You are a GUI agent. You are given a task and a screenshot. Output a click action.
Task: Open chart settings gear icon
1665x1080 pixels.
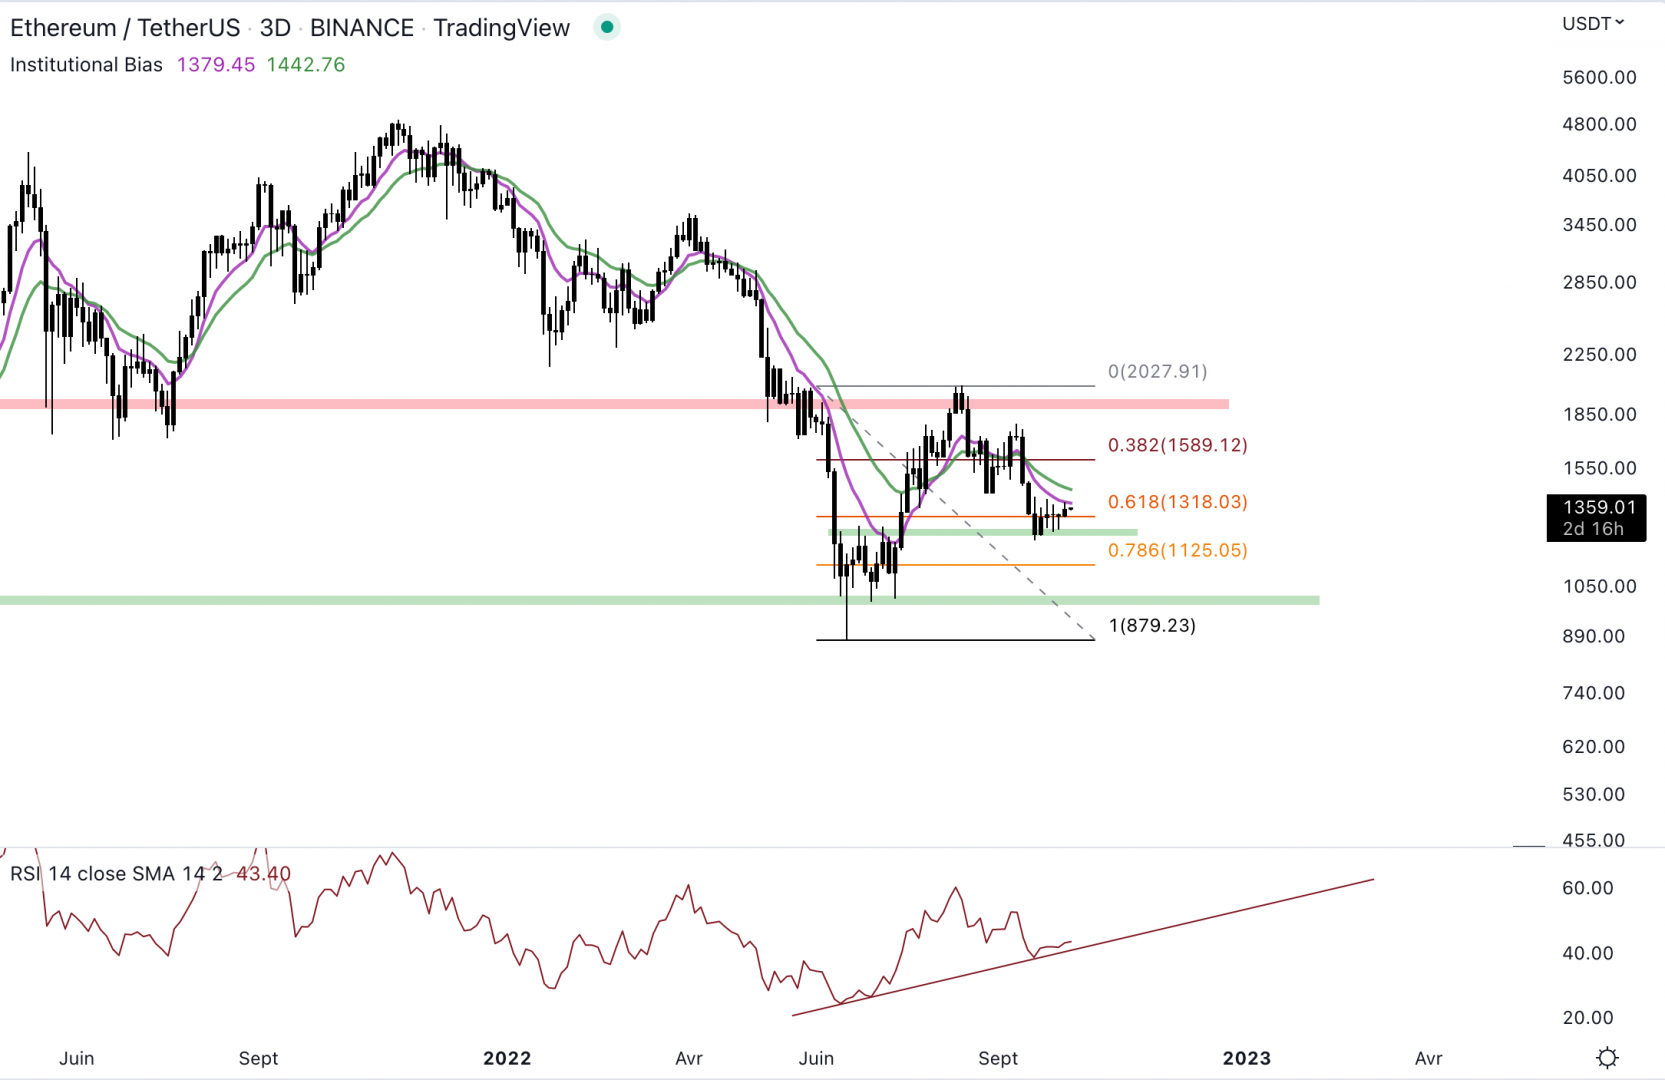tap(1607, 1058)
